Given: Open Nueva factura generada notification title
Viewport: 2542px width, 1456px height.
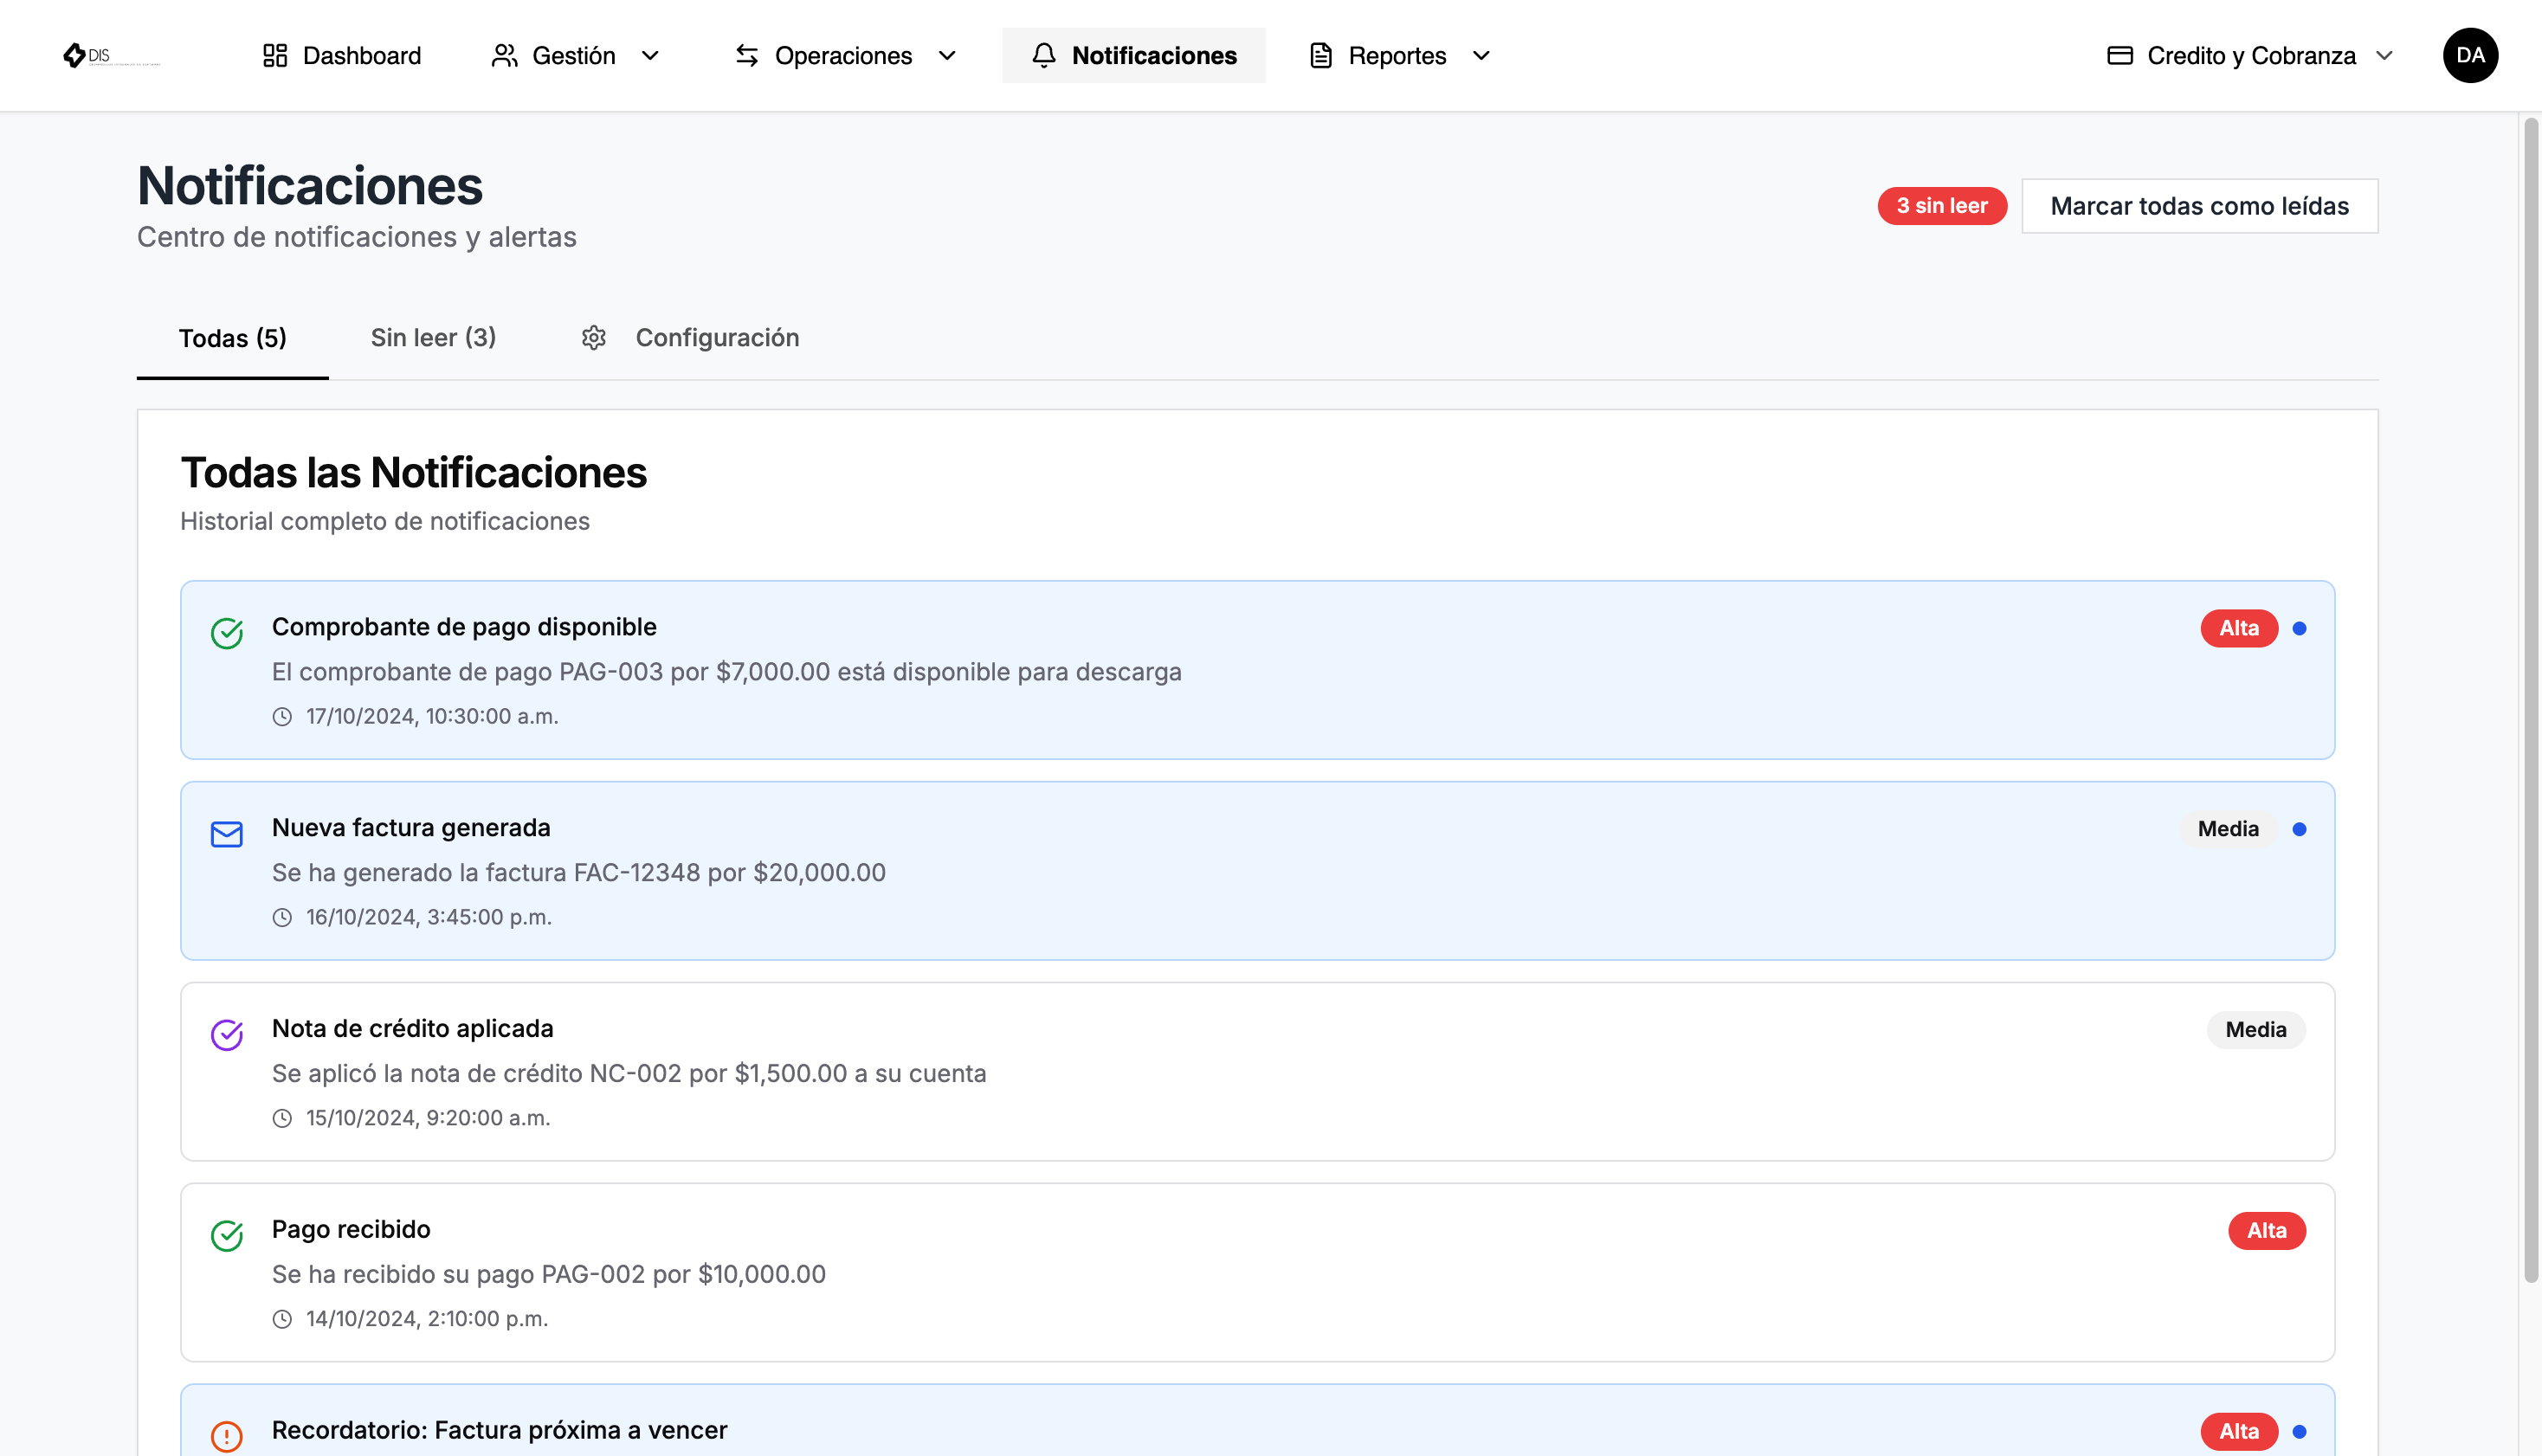Looking at the screenshot, I should pyautogui.click(x=411, y=828).
